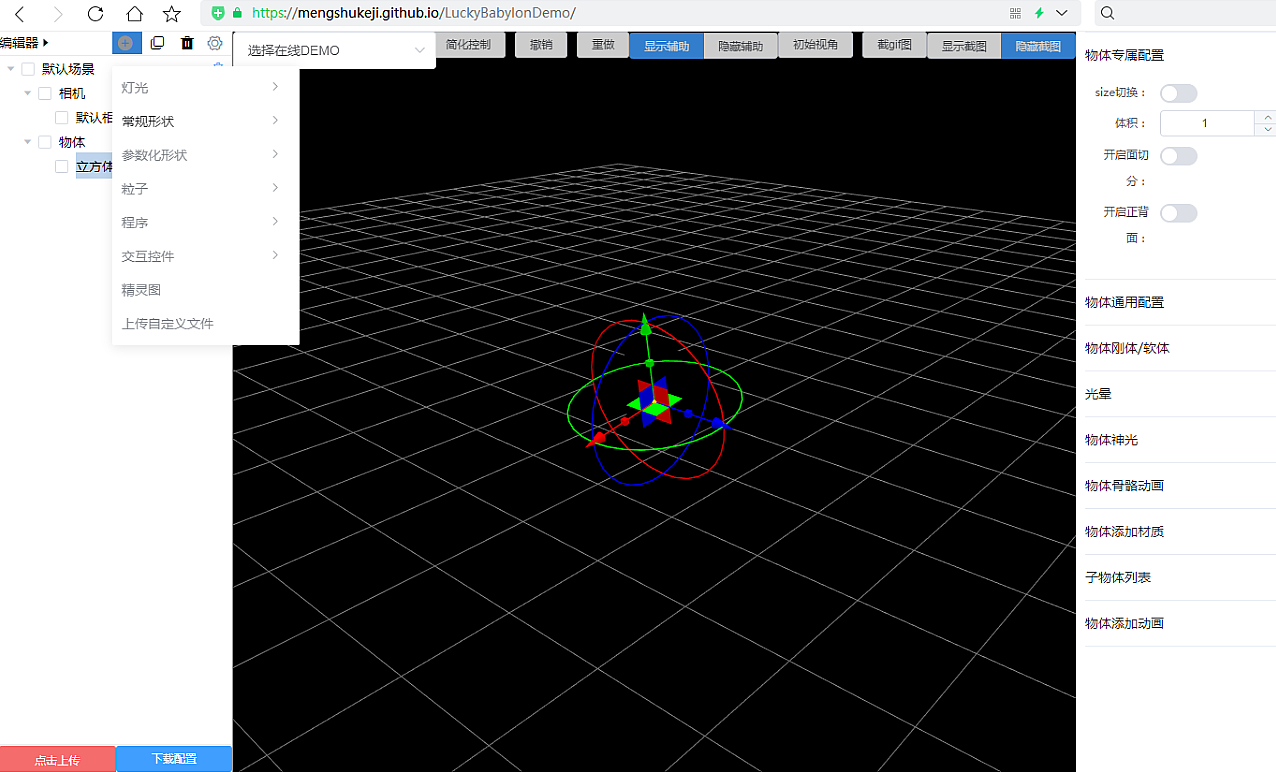Click the green Y-axis arrow gizmo handle
1276x772 pixels.
point(646,325)
